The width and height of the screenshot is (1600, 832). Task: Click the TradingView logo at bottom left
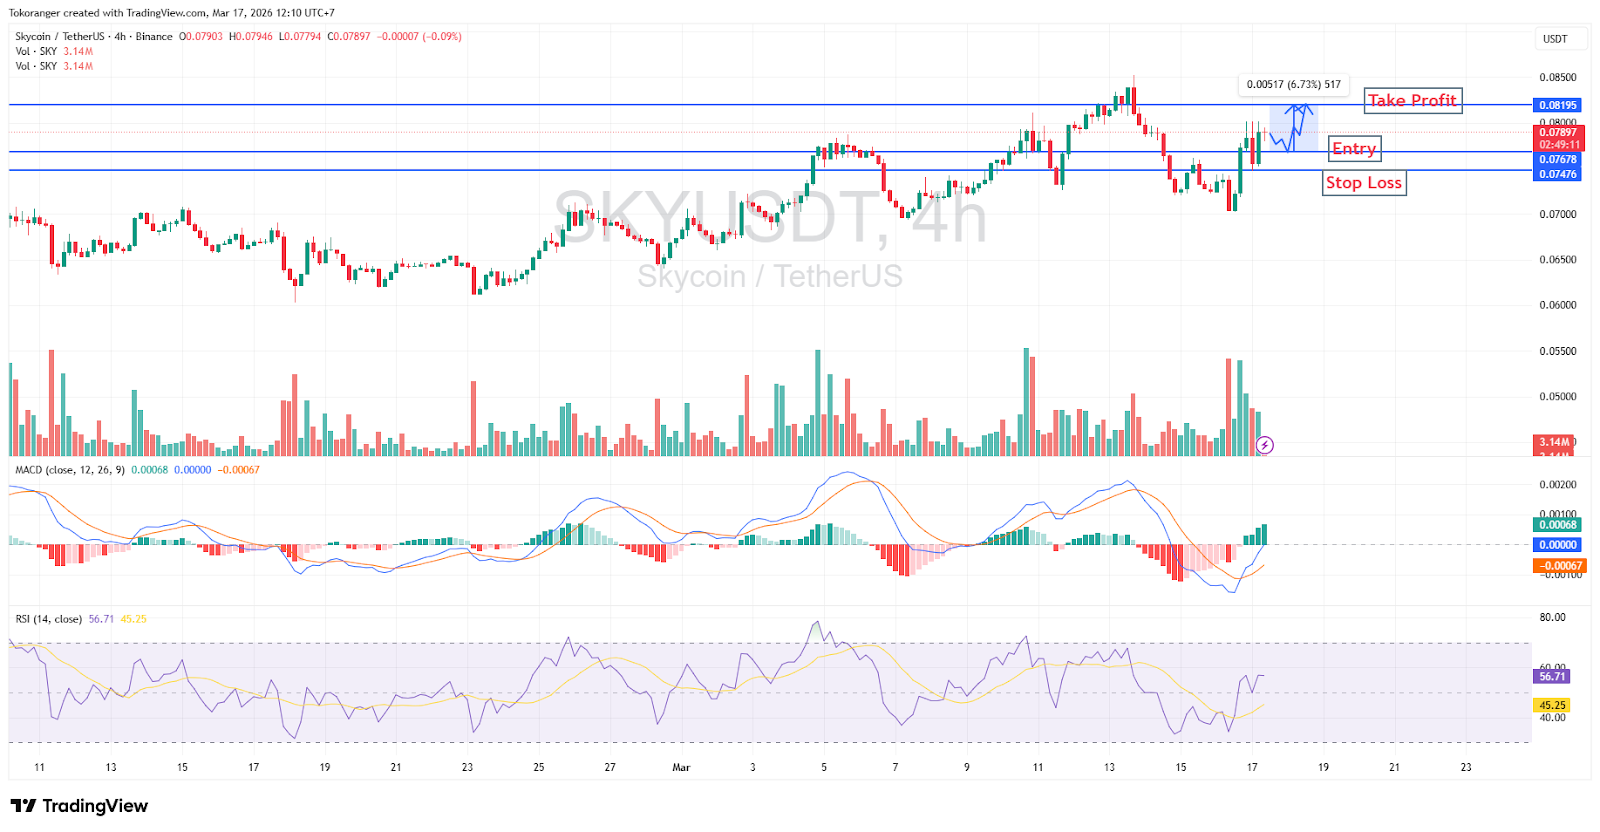click(x=80, y=806)
